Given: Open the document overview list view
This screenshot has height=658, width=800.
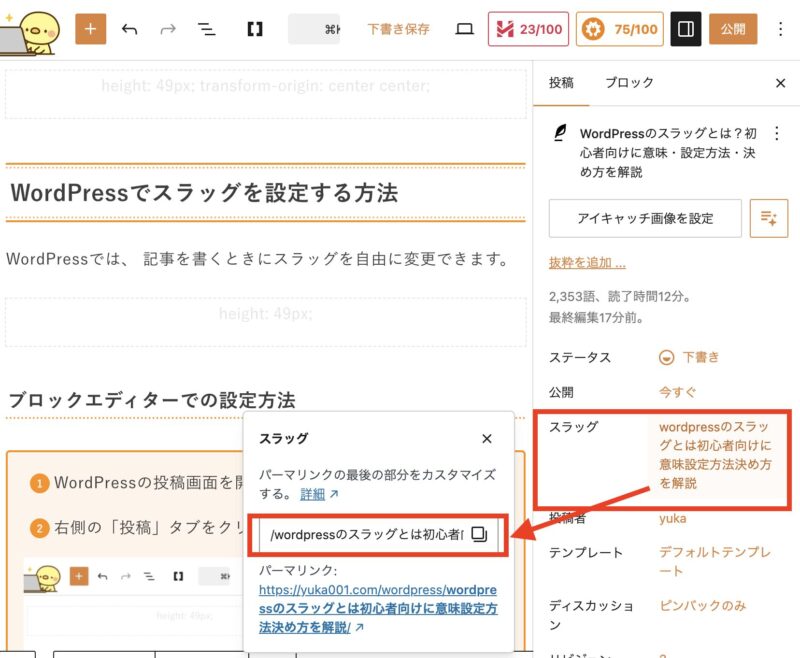Looking at the screenshot, I should point(206,29).
